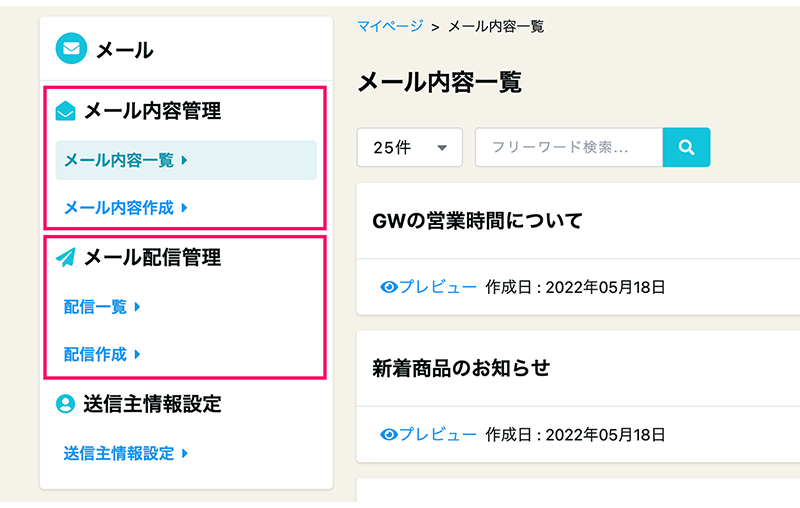Click the eye icon for 新着商品のお知らせ
This screenshot has height=508, width=800.
point(390,434)
